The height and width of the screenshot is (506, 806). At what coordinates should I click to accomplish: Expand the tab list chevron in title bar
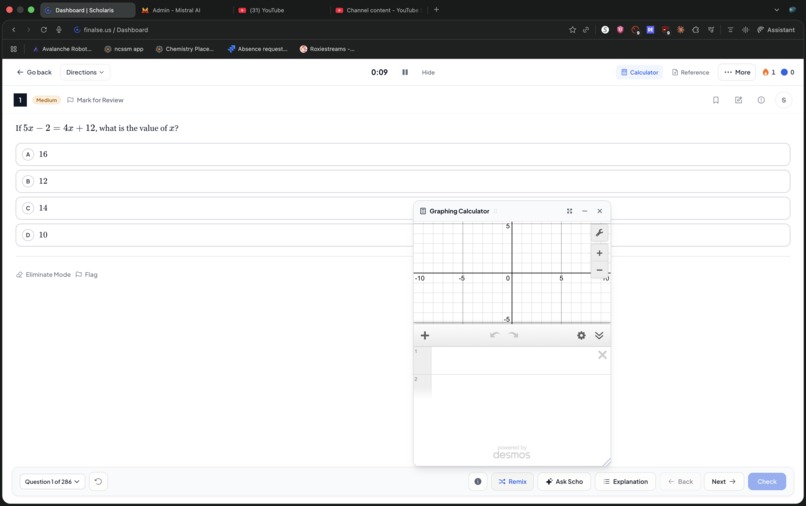(x=776, y=10)
